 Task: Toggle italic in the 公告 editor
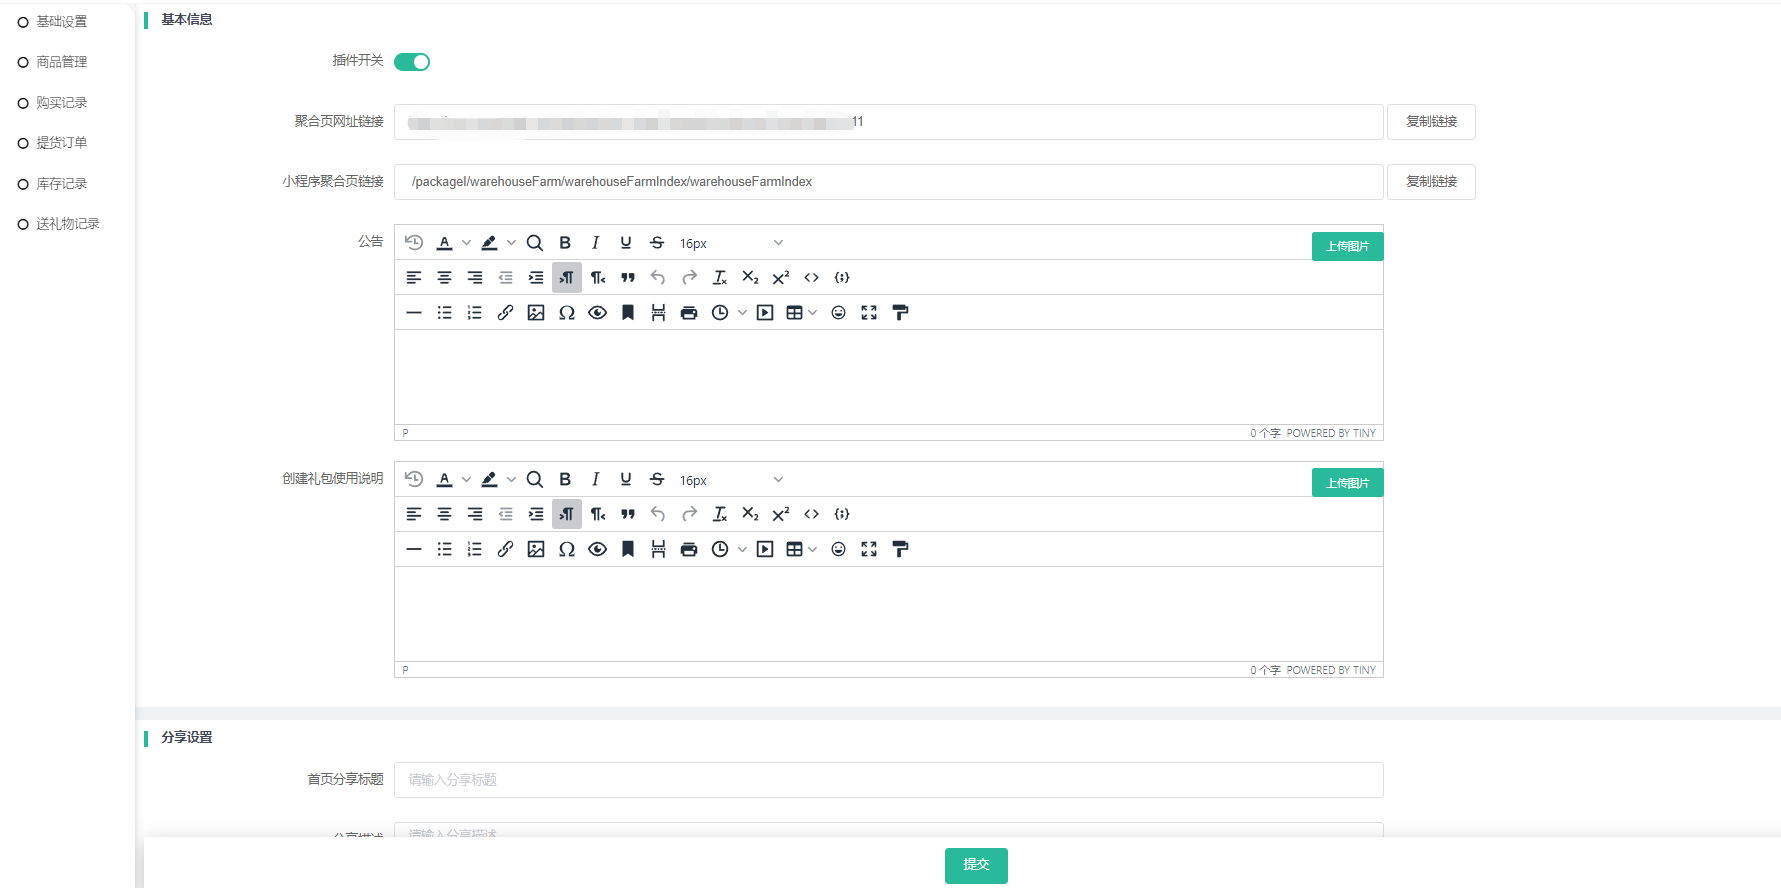tap(596, 243)
